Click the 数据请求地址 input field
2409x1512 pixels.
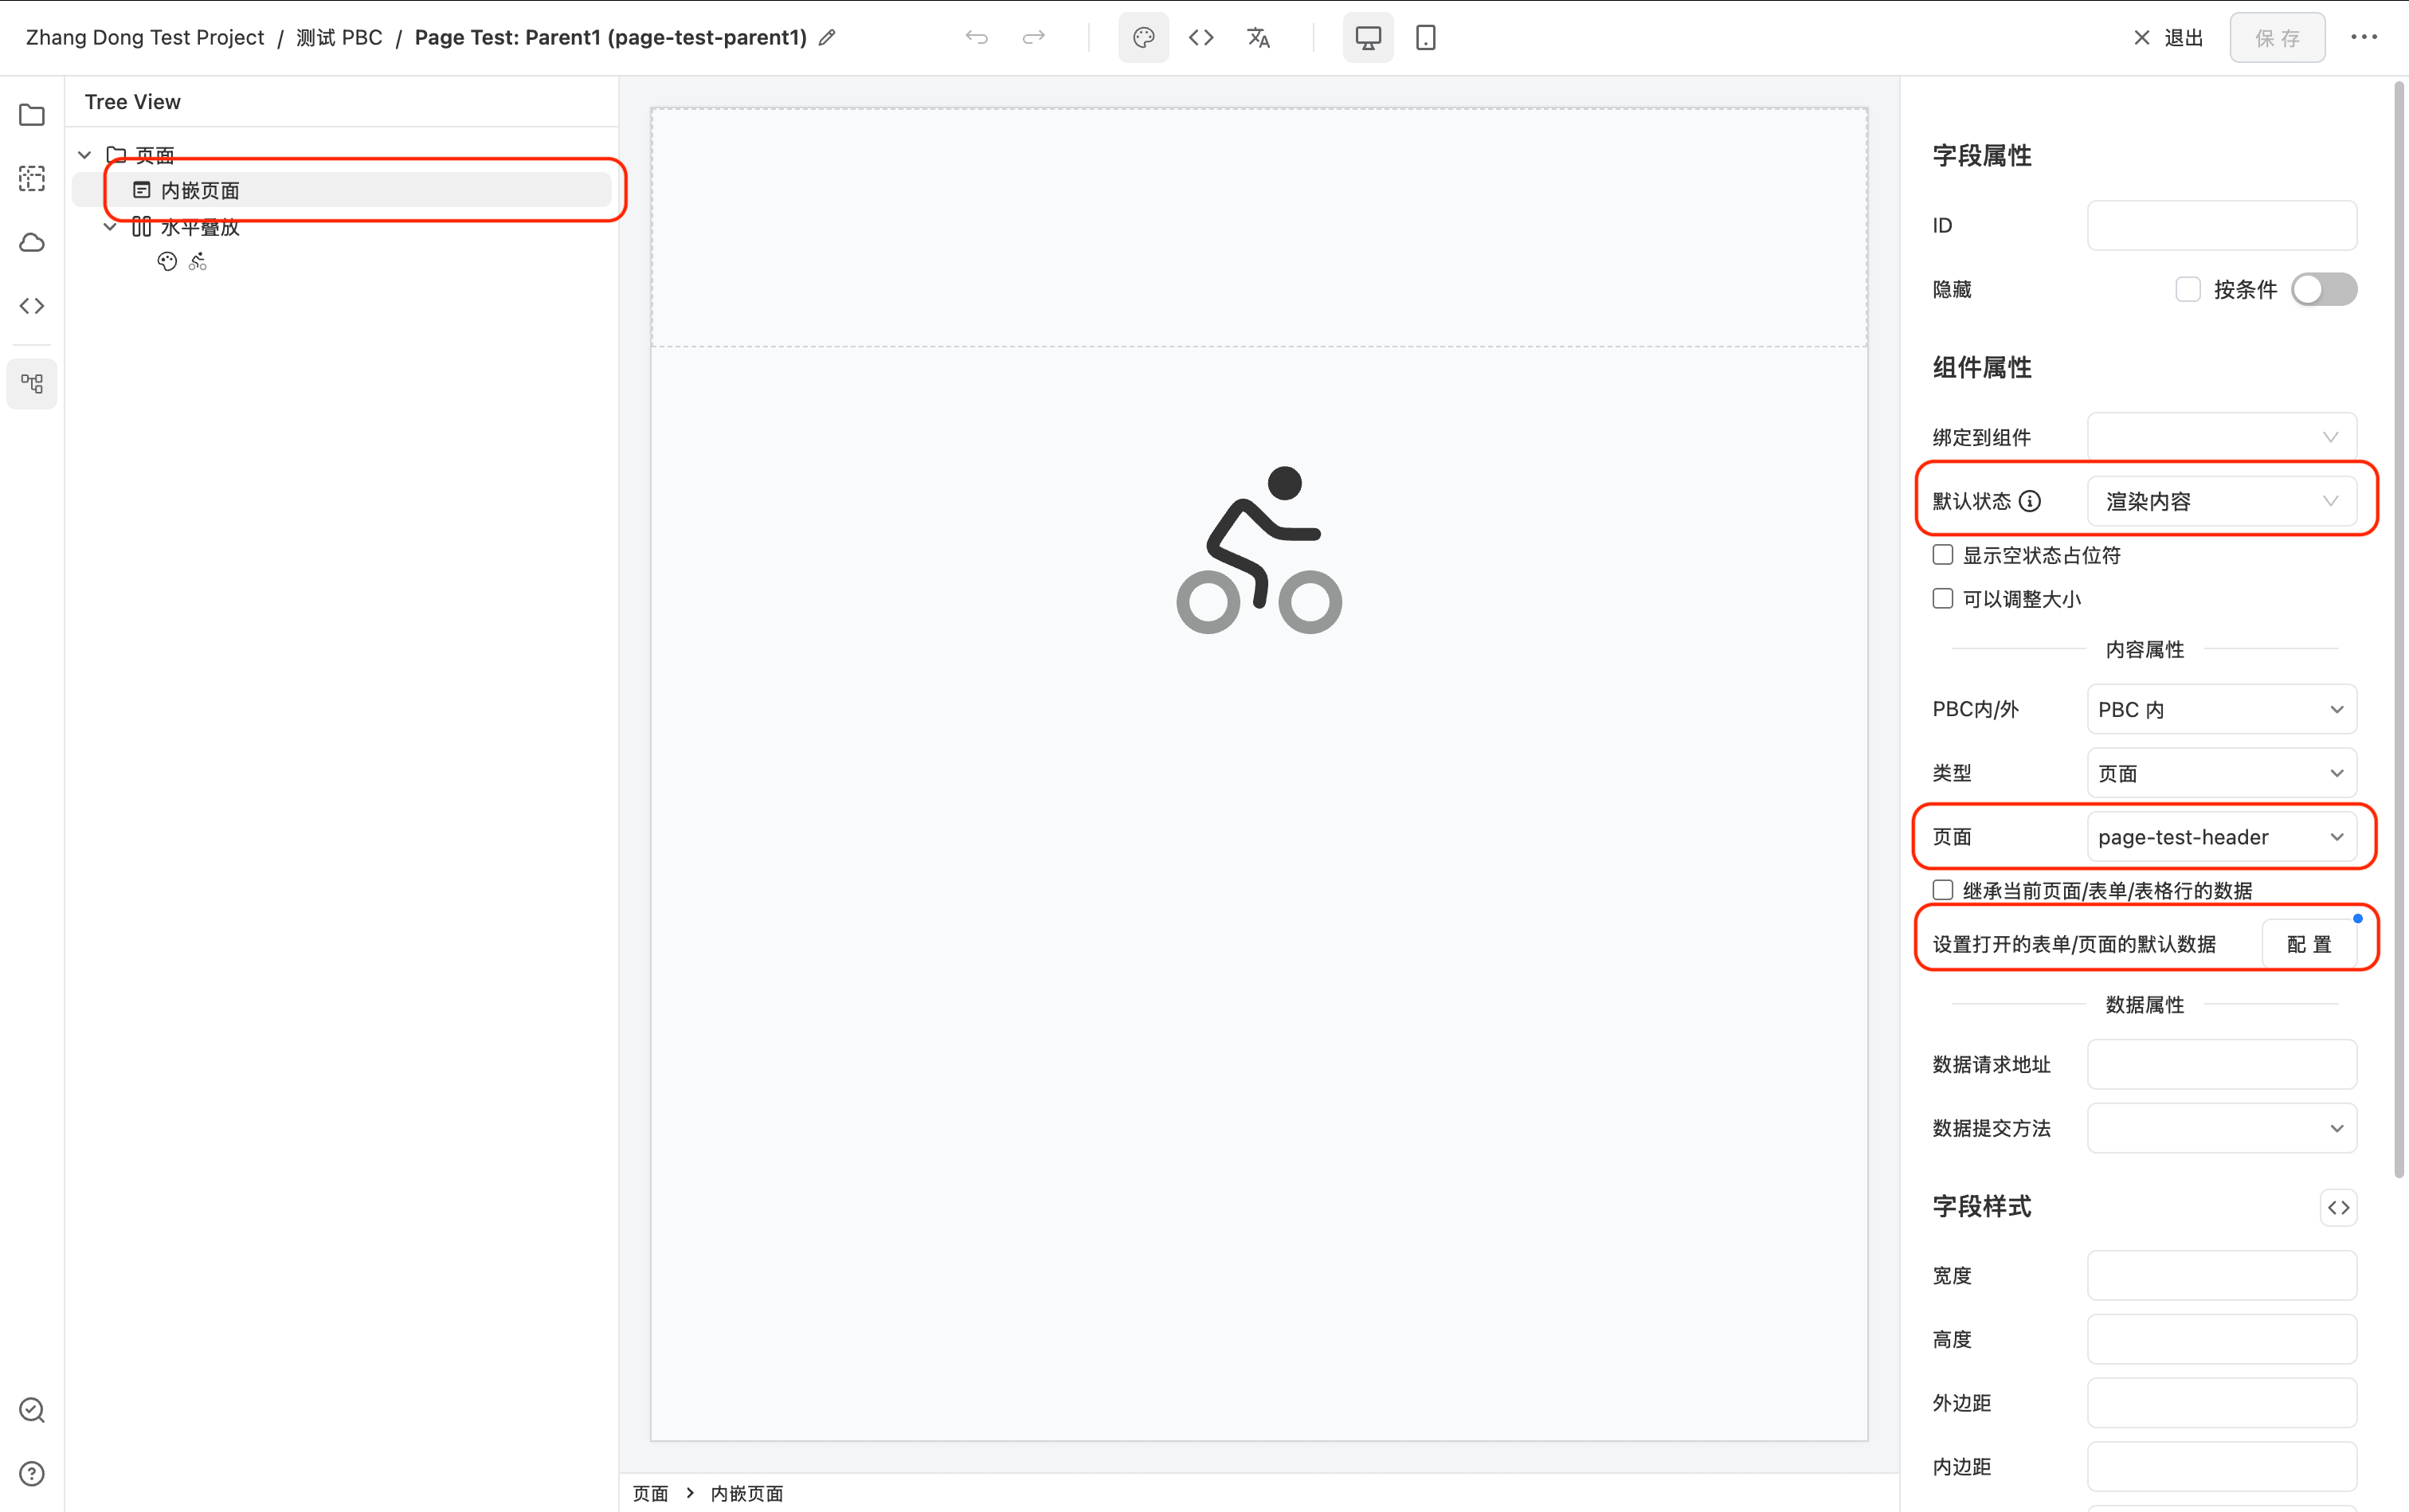coord(2222,1064)
